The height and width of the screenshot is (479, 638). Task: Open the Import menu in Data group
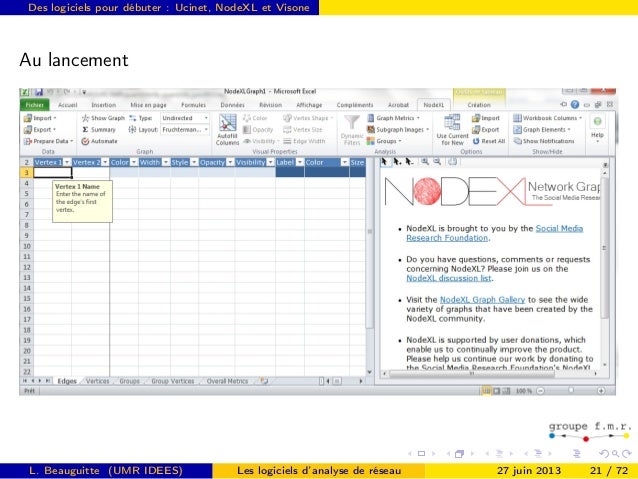(39, 118)
